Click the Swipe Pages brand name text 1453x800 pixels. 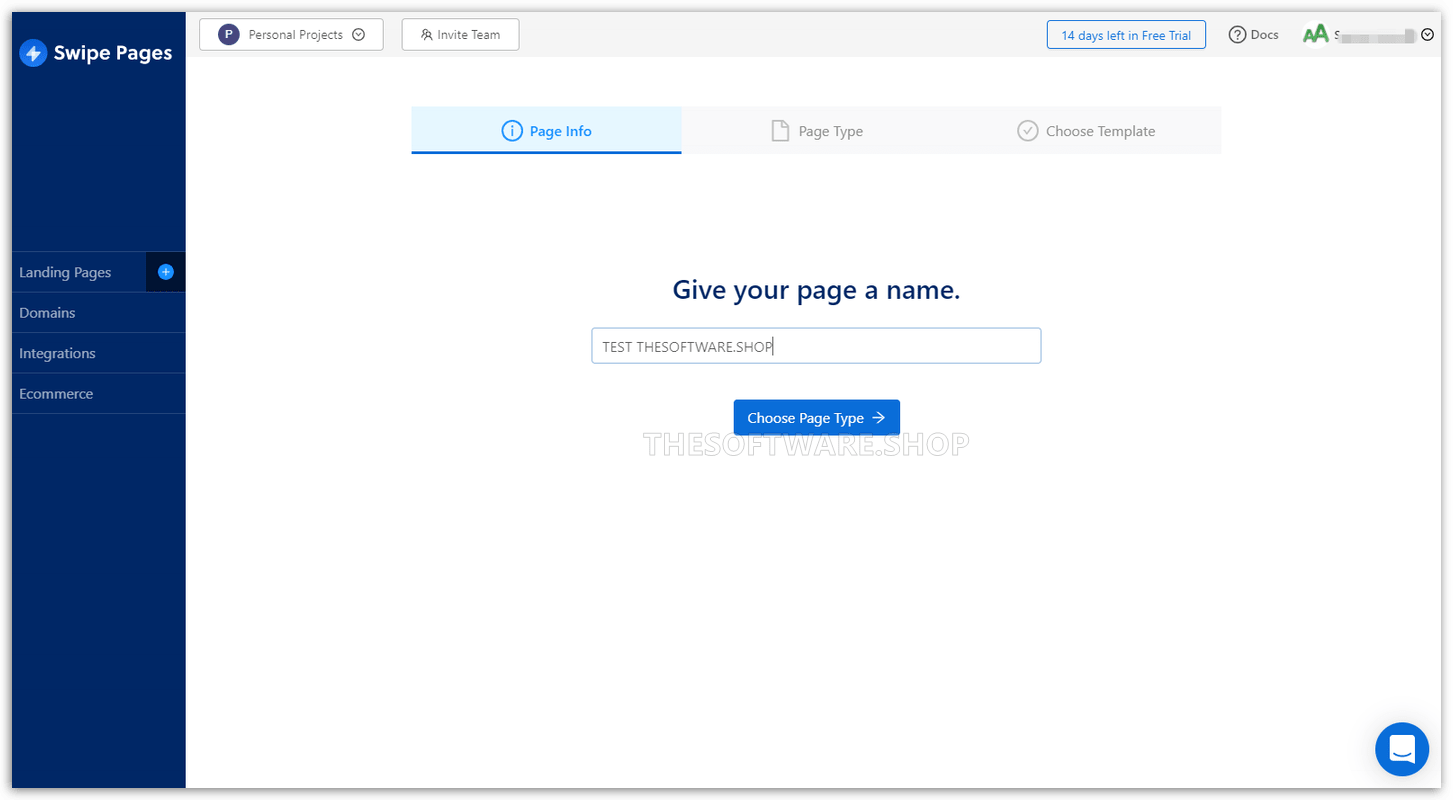tap(113, 53)
